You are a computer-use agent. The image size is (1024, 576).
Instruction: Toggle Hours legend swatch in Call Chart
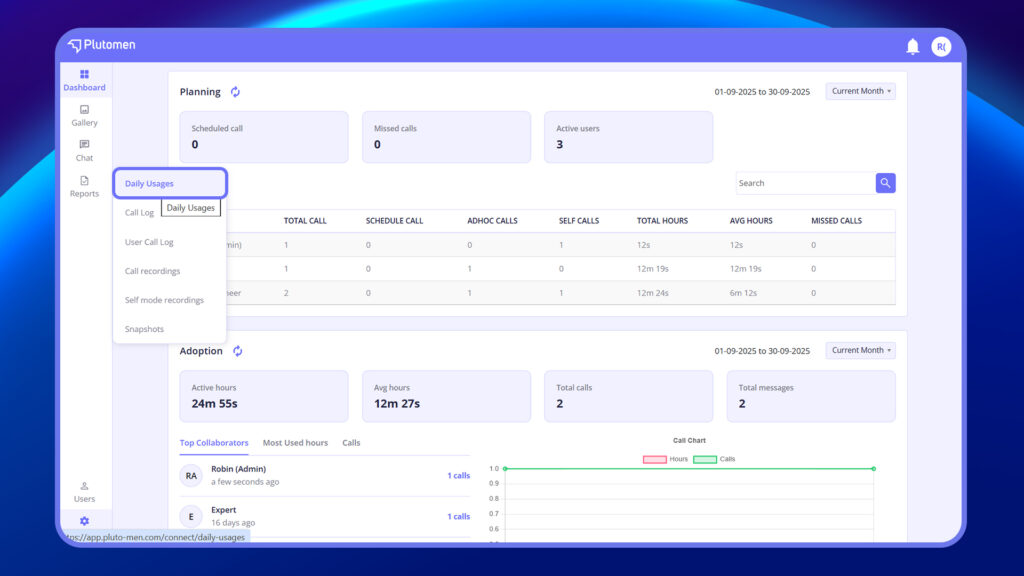(x=654, y=459)
